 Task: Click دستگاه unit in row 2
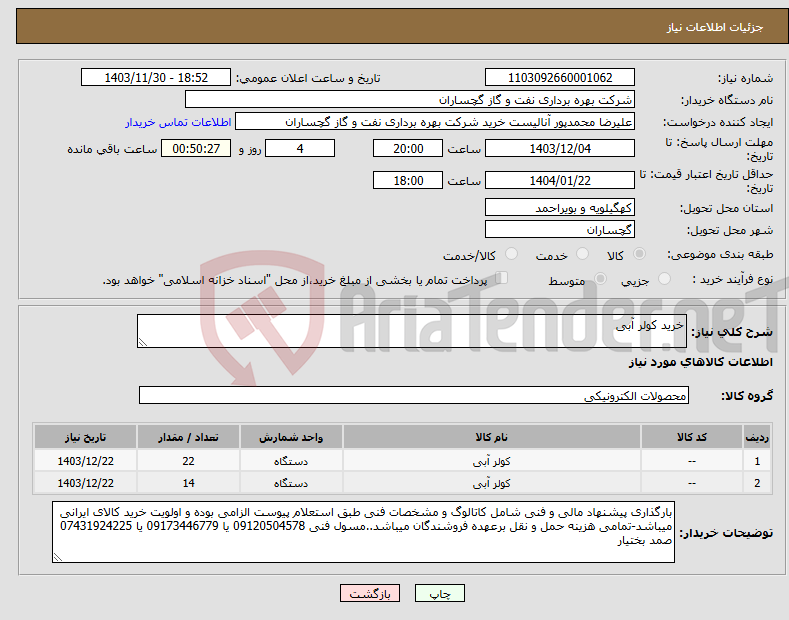point(291,483)
